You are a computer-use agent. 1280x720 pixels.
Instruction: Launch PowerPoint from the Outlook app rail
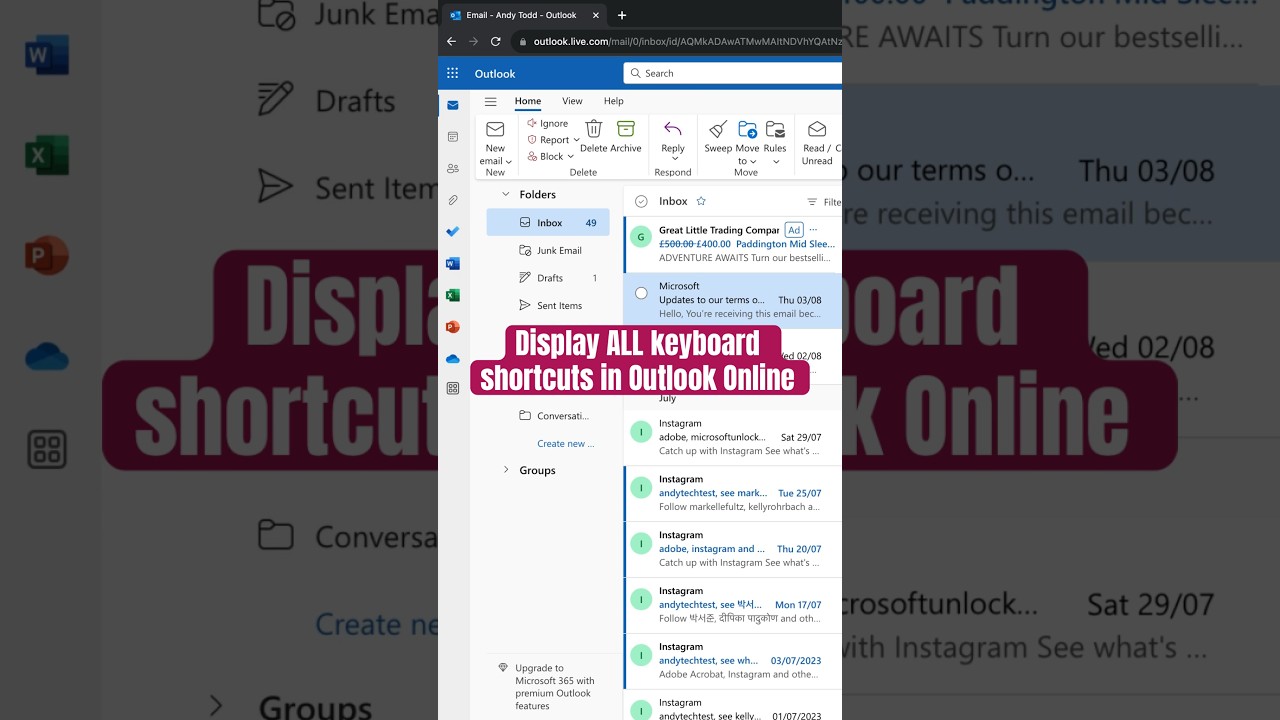click(453, 327)
